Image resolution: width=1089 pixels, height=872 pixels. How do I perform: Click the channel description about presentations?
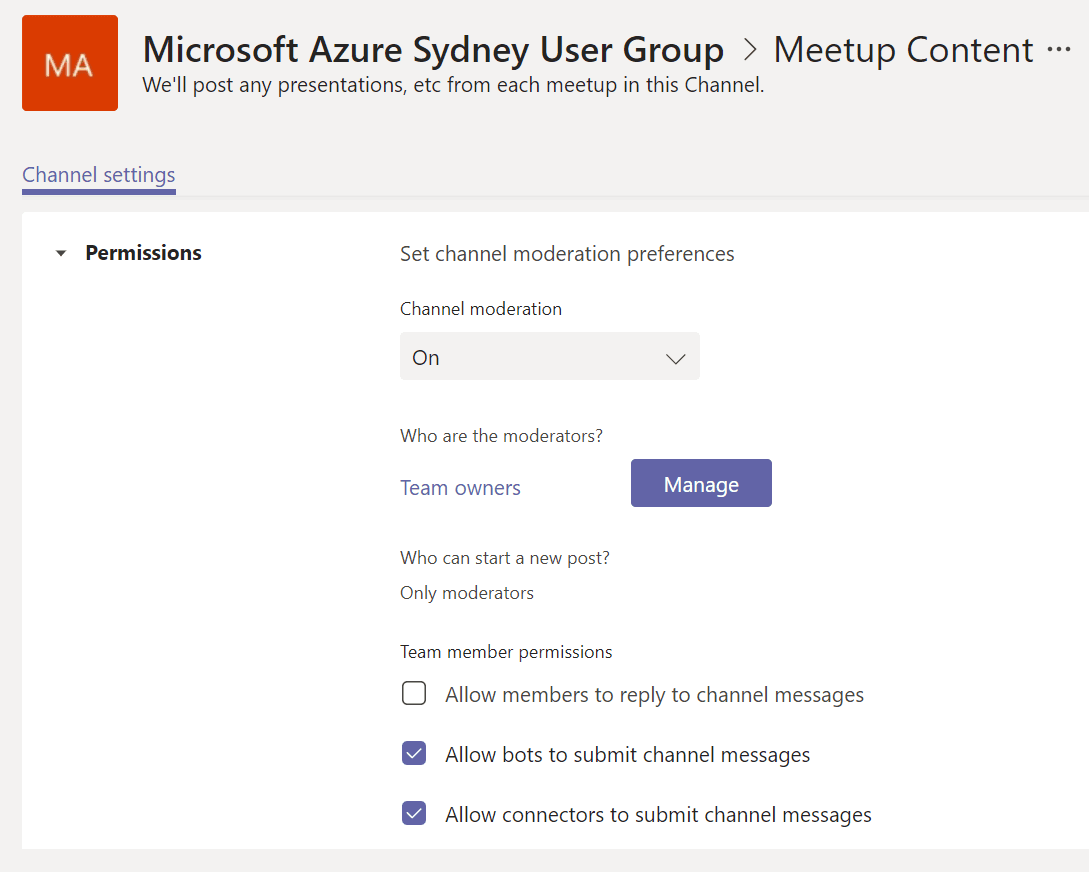(454, 85)
